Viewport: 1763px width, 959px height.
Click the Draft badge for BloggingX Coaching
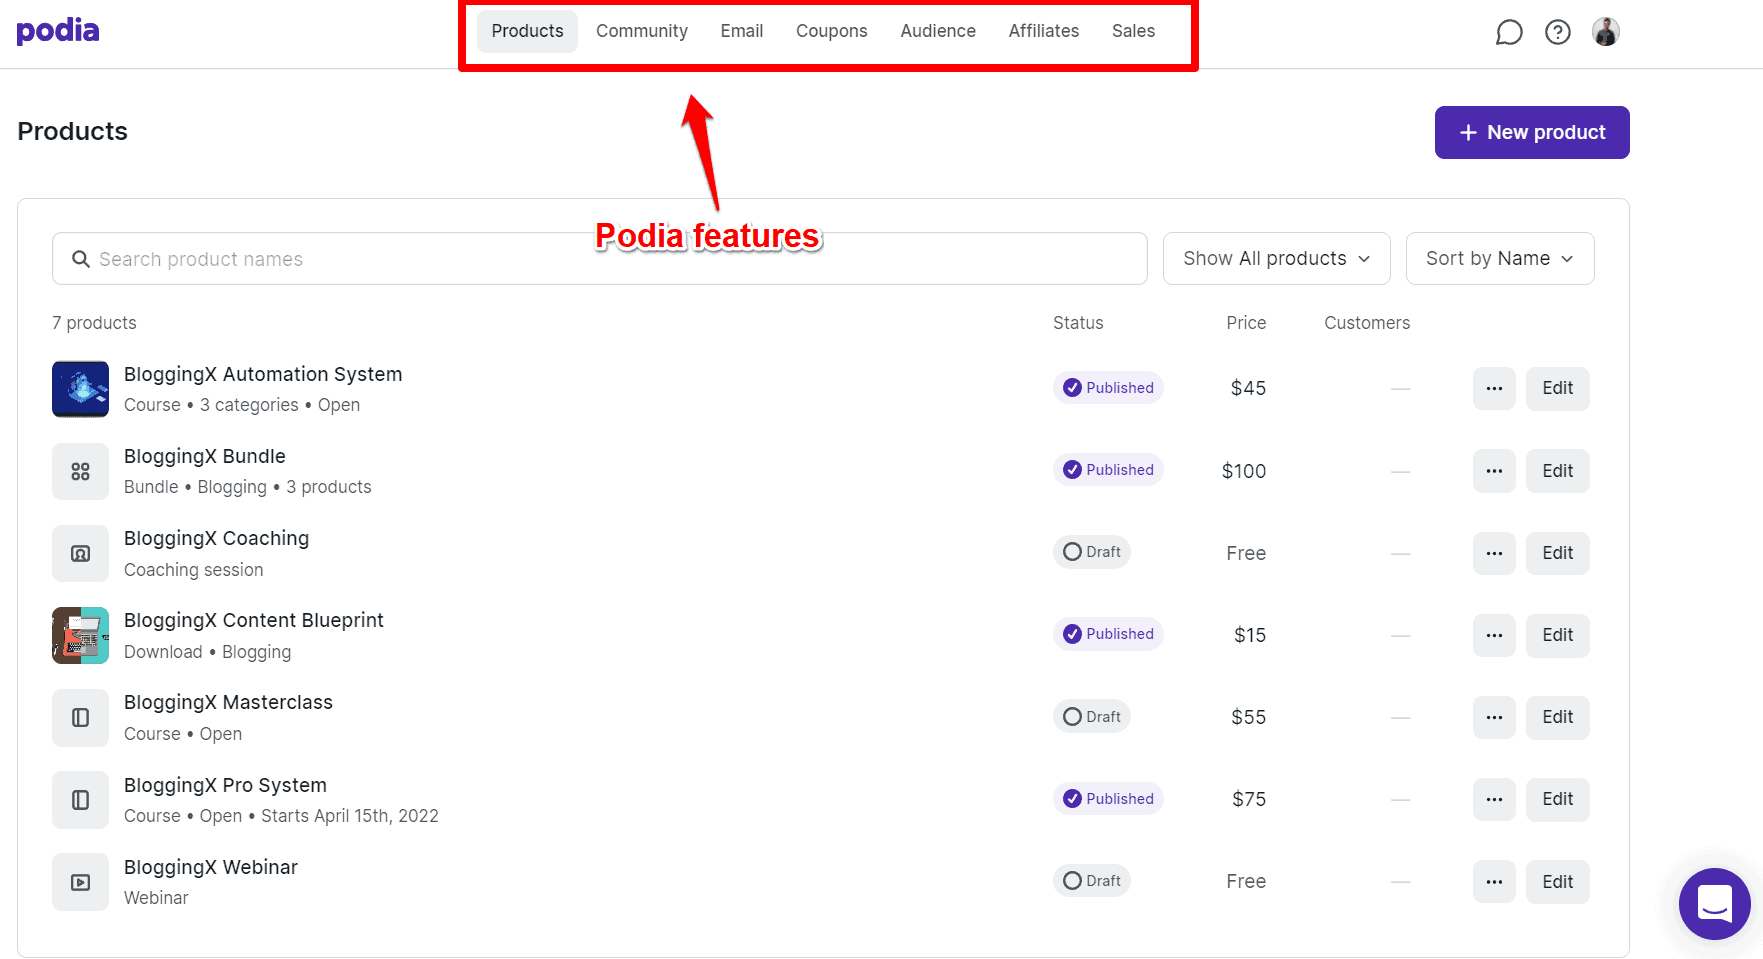(1092, 552)
